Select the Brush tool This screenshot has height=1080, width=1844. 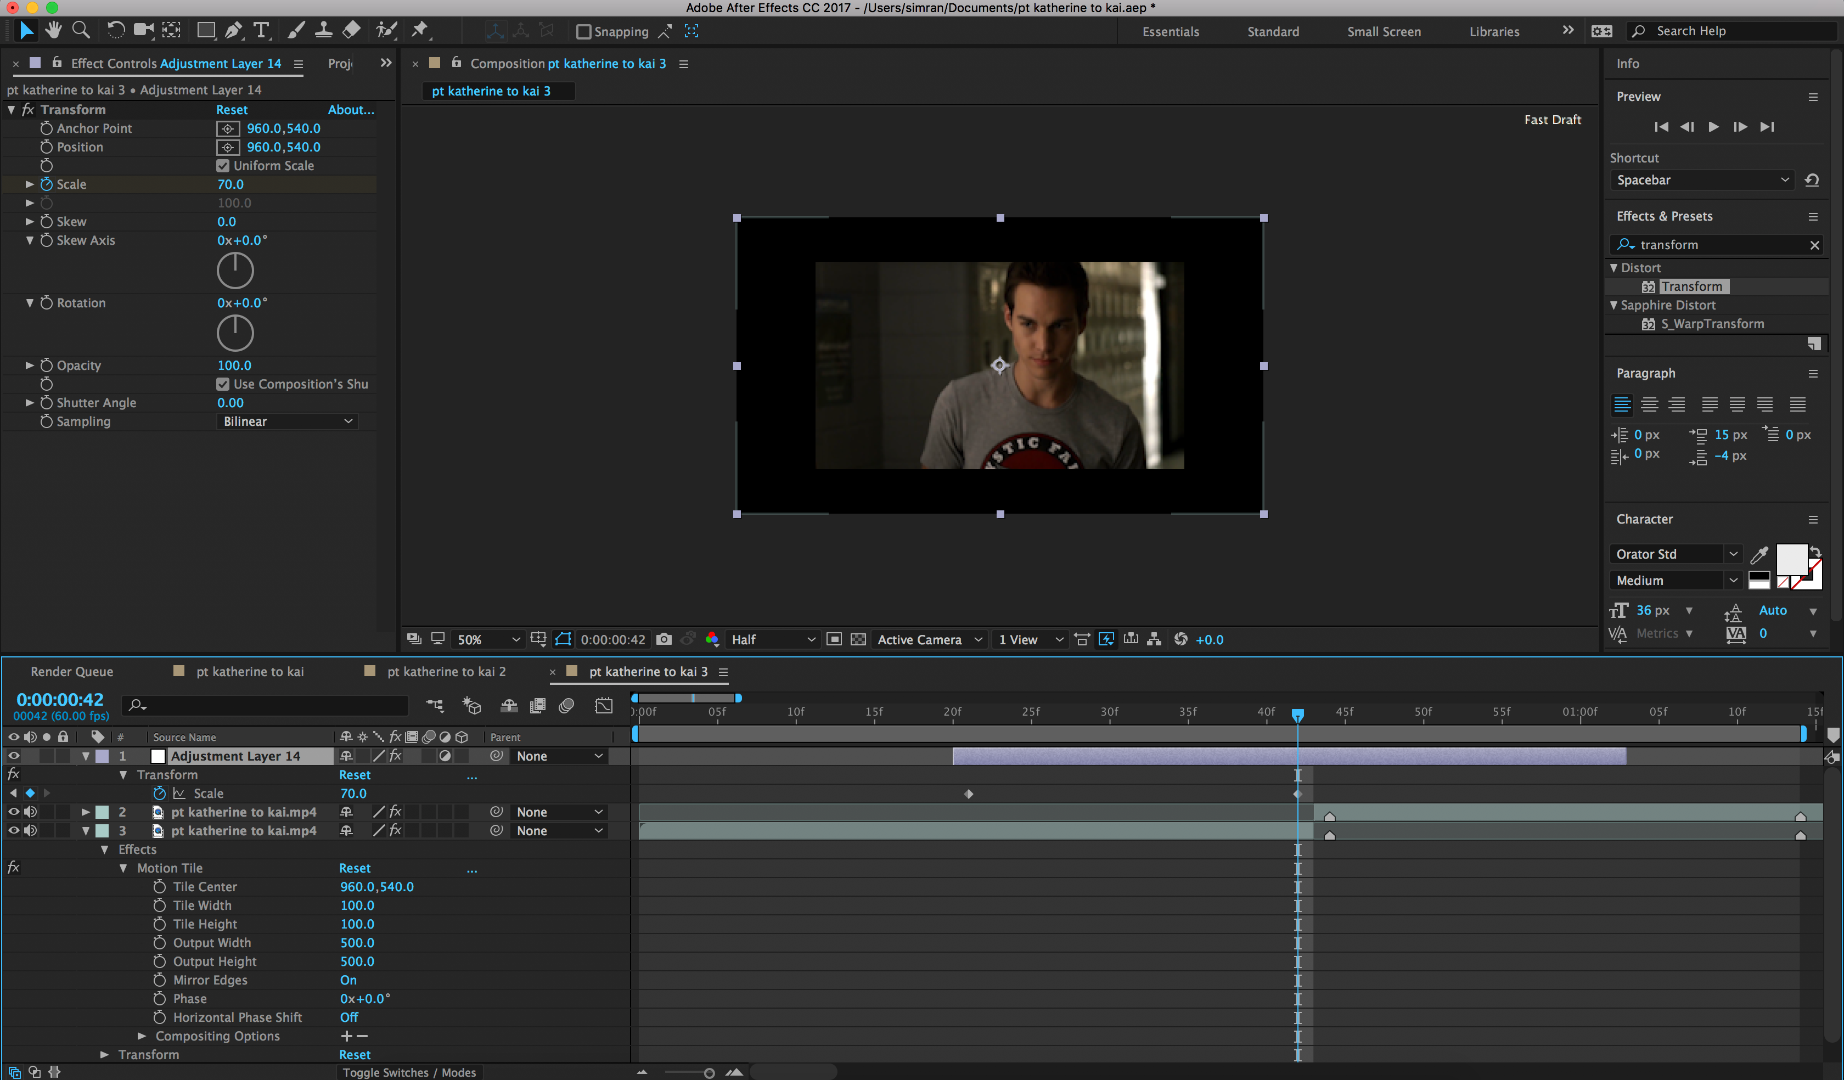pyautogui.click(x=296, y=31)
